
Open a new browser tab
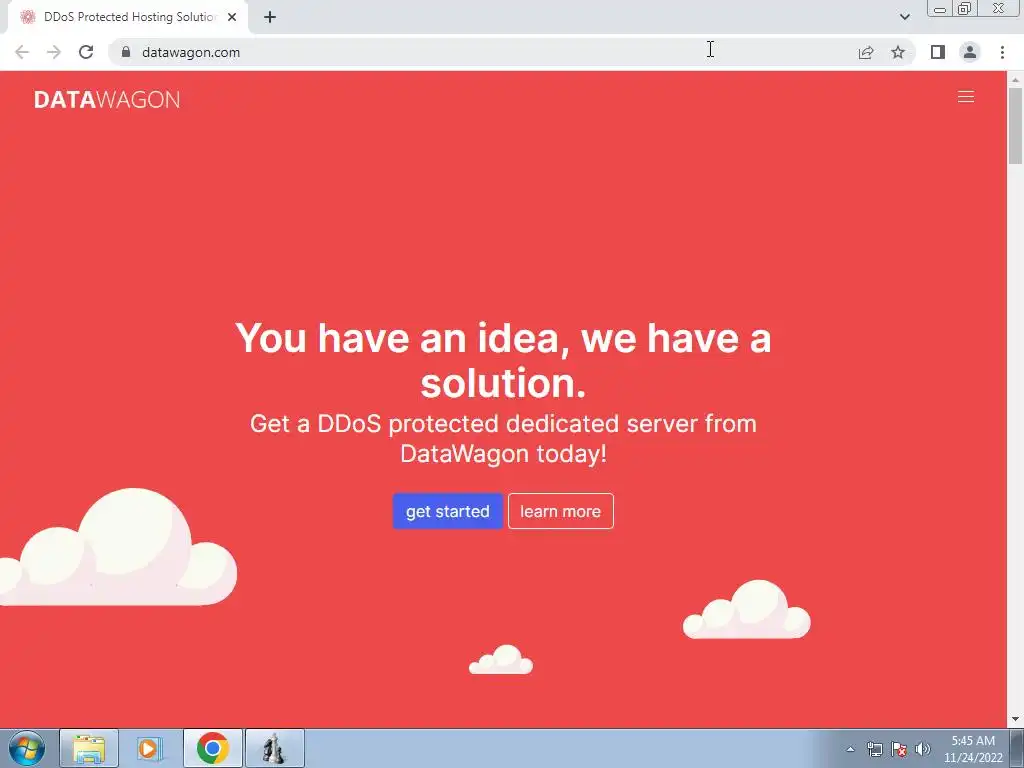[270, 17]
